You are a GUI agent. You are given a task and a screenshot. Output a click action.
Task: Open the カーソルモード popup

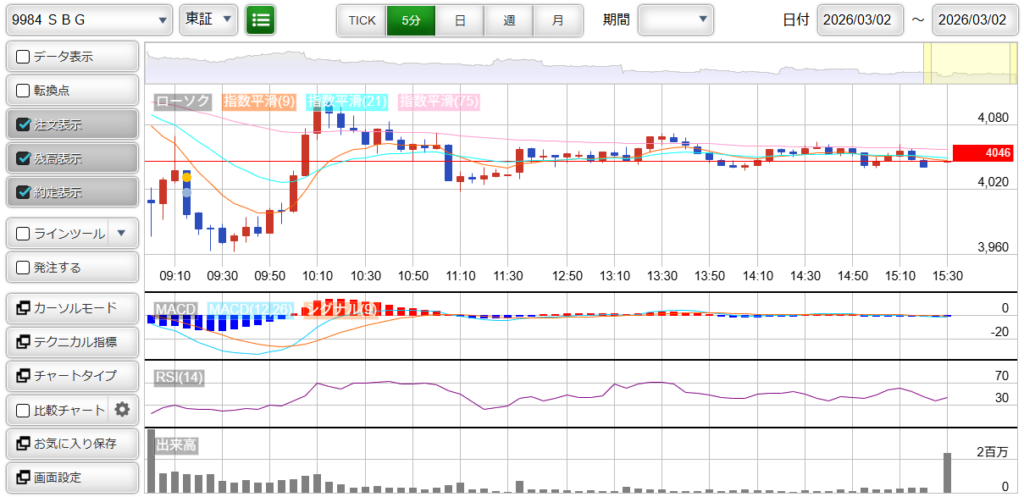pos(71,308)
